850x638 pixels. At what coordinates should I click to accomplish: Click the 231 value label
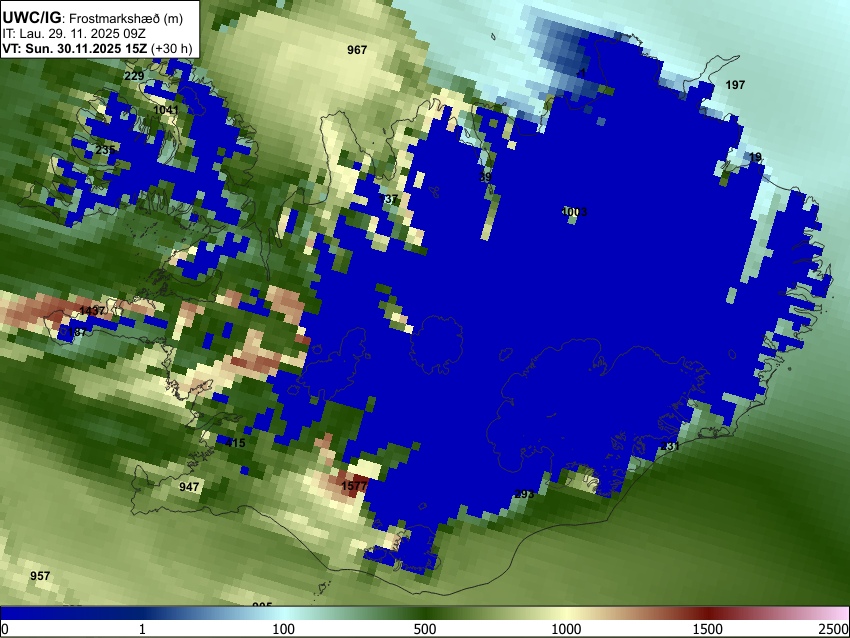(669, 446)
